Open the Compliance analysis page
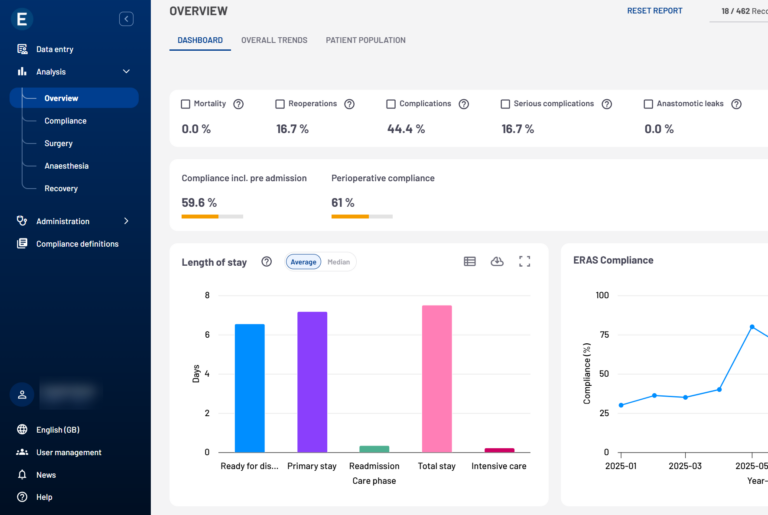768x515 pixels. tap(65, 121)
